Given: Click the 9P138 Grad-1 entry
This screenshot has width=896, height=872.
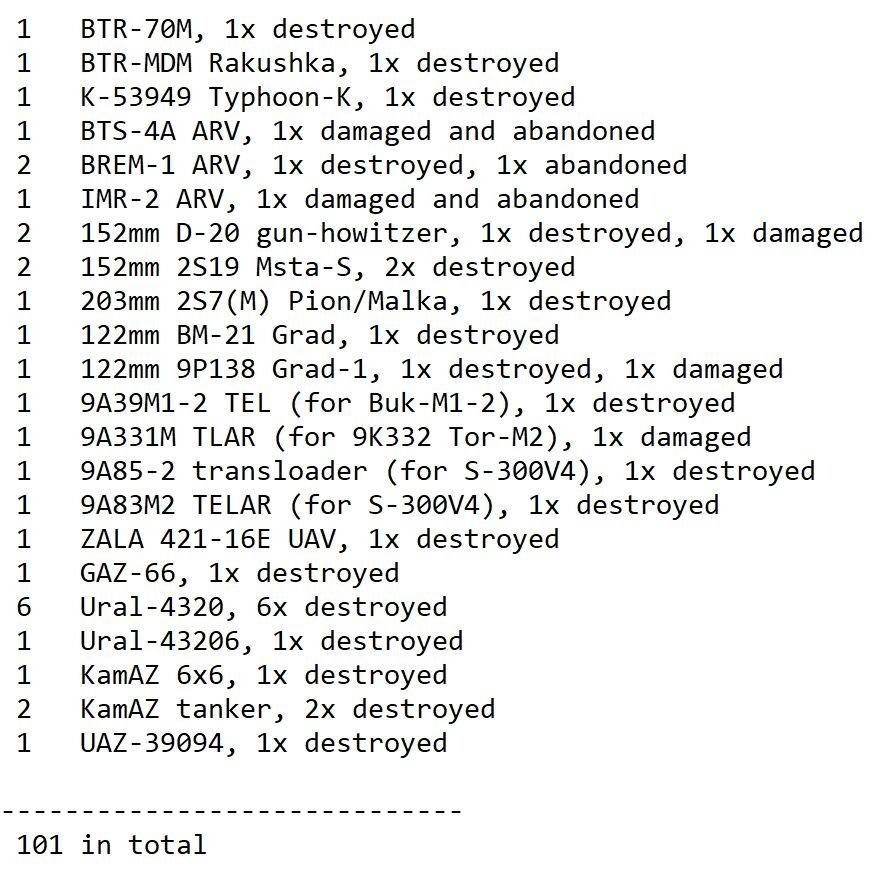Looking at the screenshot, I should click(x=431, y=369).
